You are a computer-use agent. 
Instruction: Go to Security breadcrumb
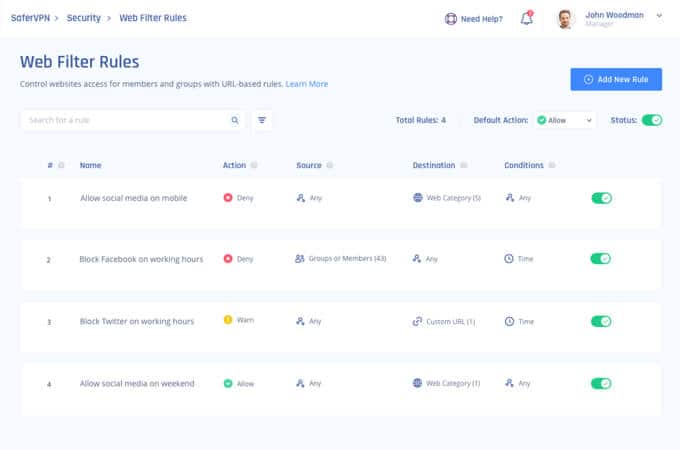(84, 18)
